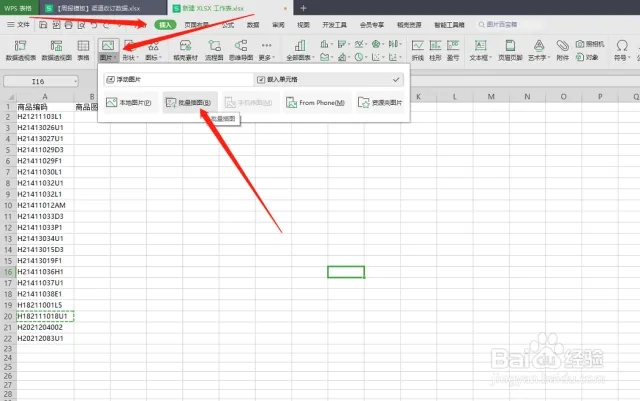Switch to the 插入 Insert tab
This screenshot has width=640, height=401.
pos(165,24)
